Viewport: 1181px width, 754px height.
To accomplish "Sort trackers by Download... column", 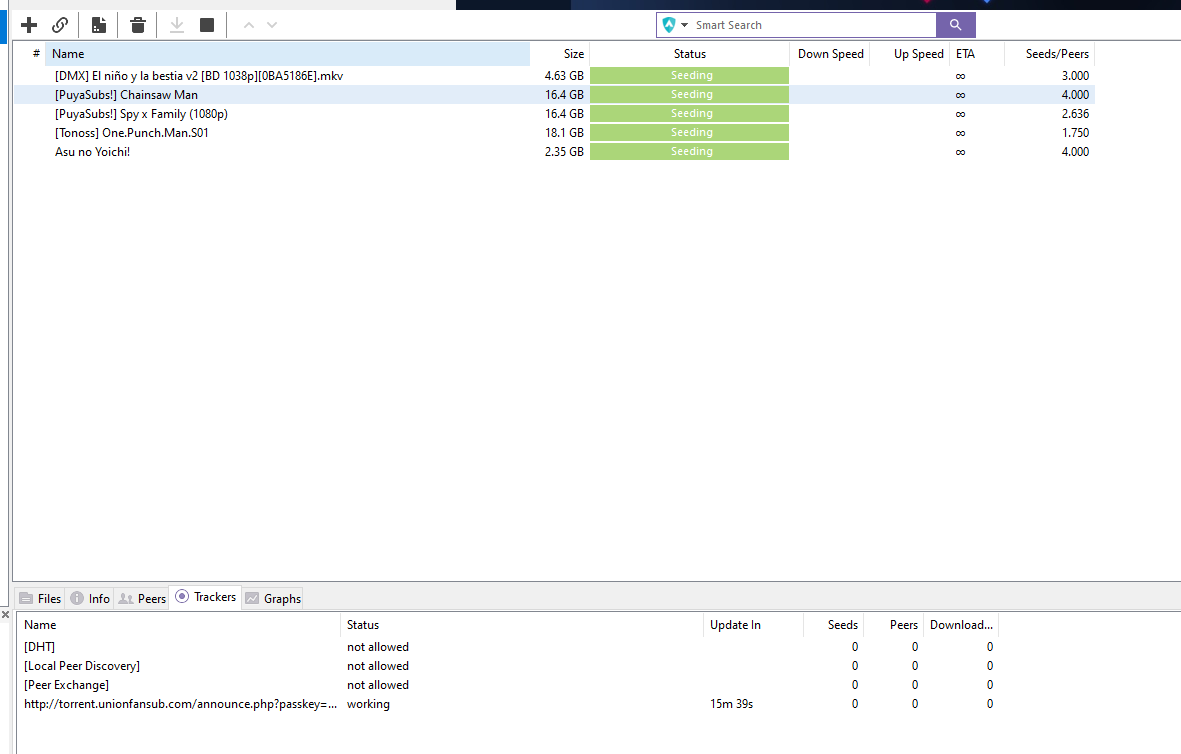I will (x=961, y=625).
